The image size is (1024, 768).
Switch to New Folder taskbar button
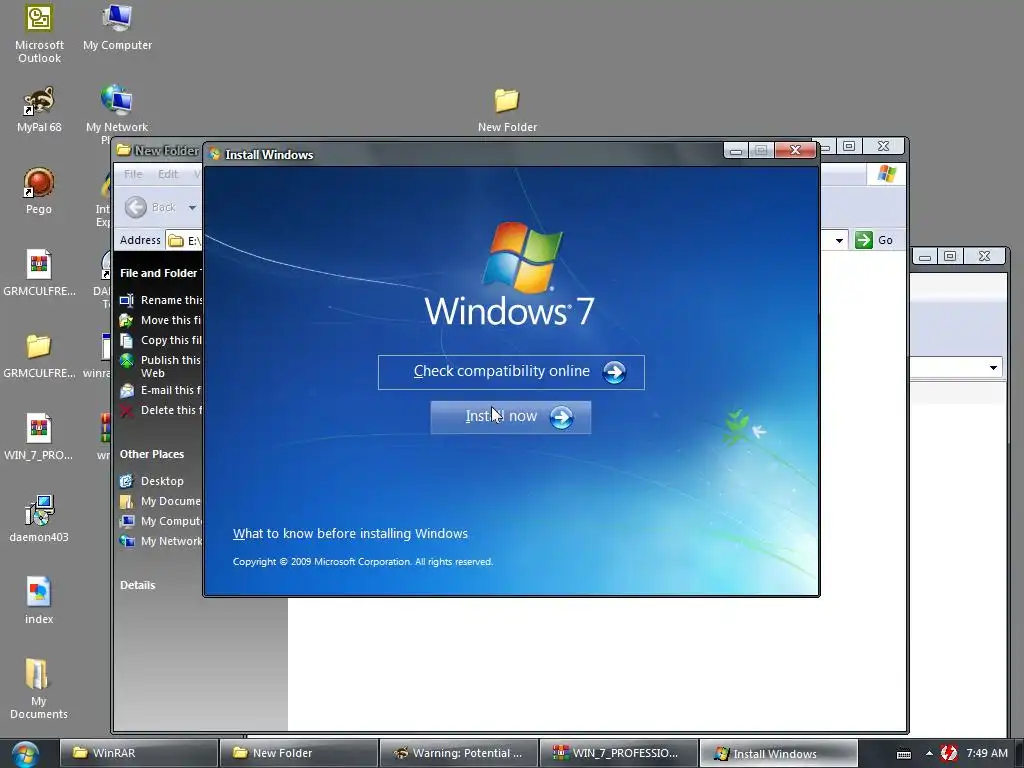(298, 753)
